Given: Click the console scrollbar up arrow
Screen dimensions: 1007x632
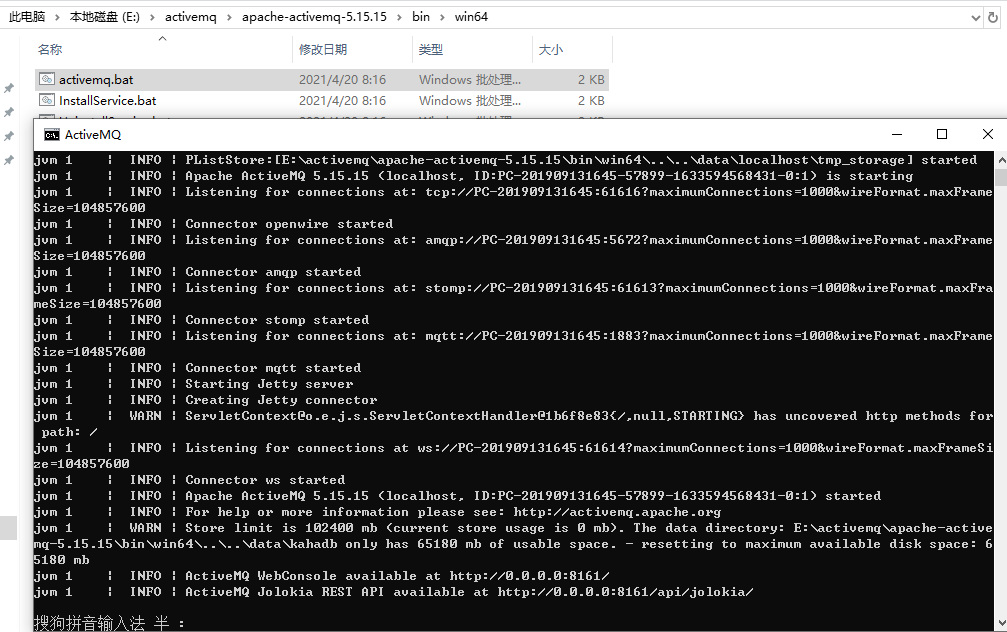Looking at the screenshot, I should tap(999, 158).
